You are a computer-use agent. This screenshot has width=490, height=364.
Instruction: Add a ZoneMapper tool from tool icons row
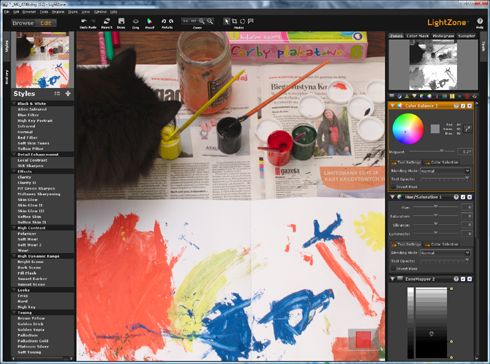pos(391,96)
